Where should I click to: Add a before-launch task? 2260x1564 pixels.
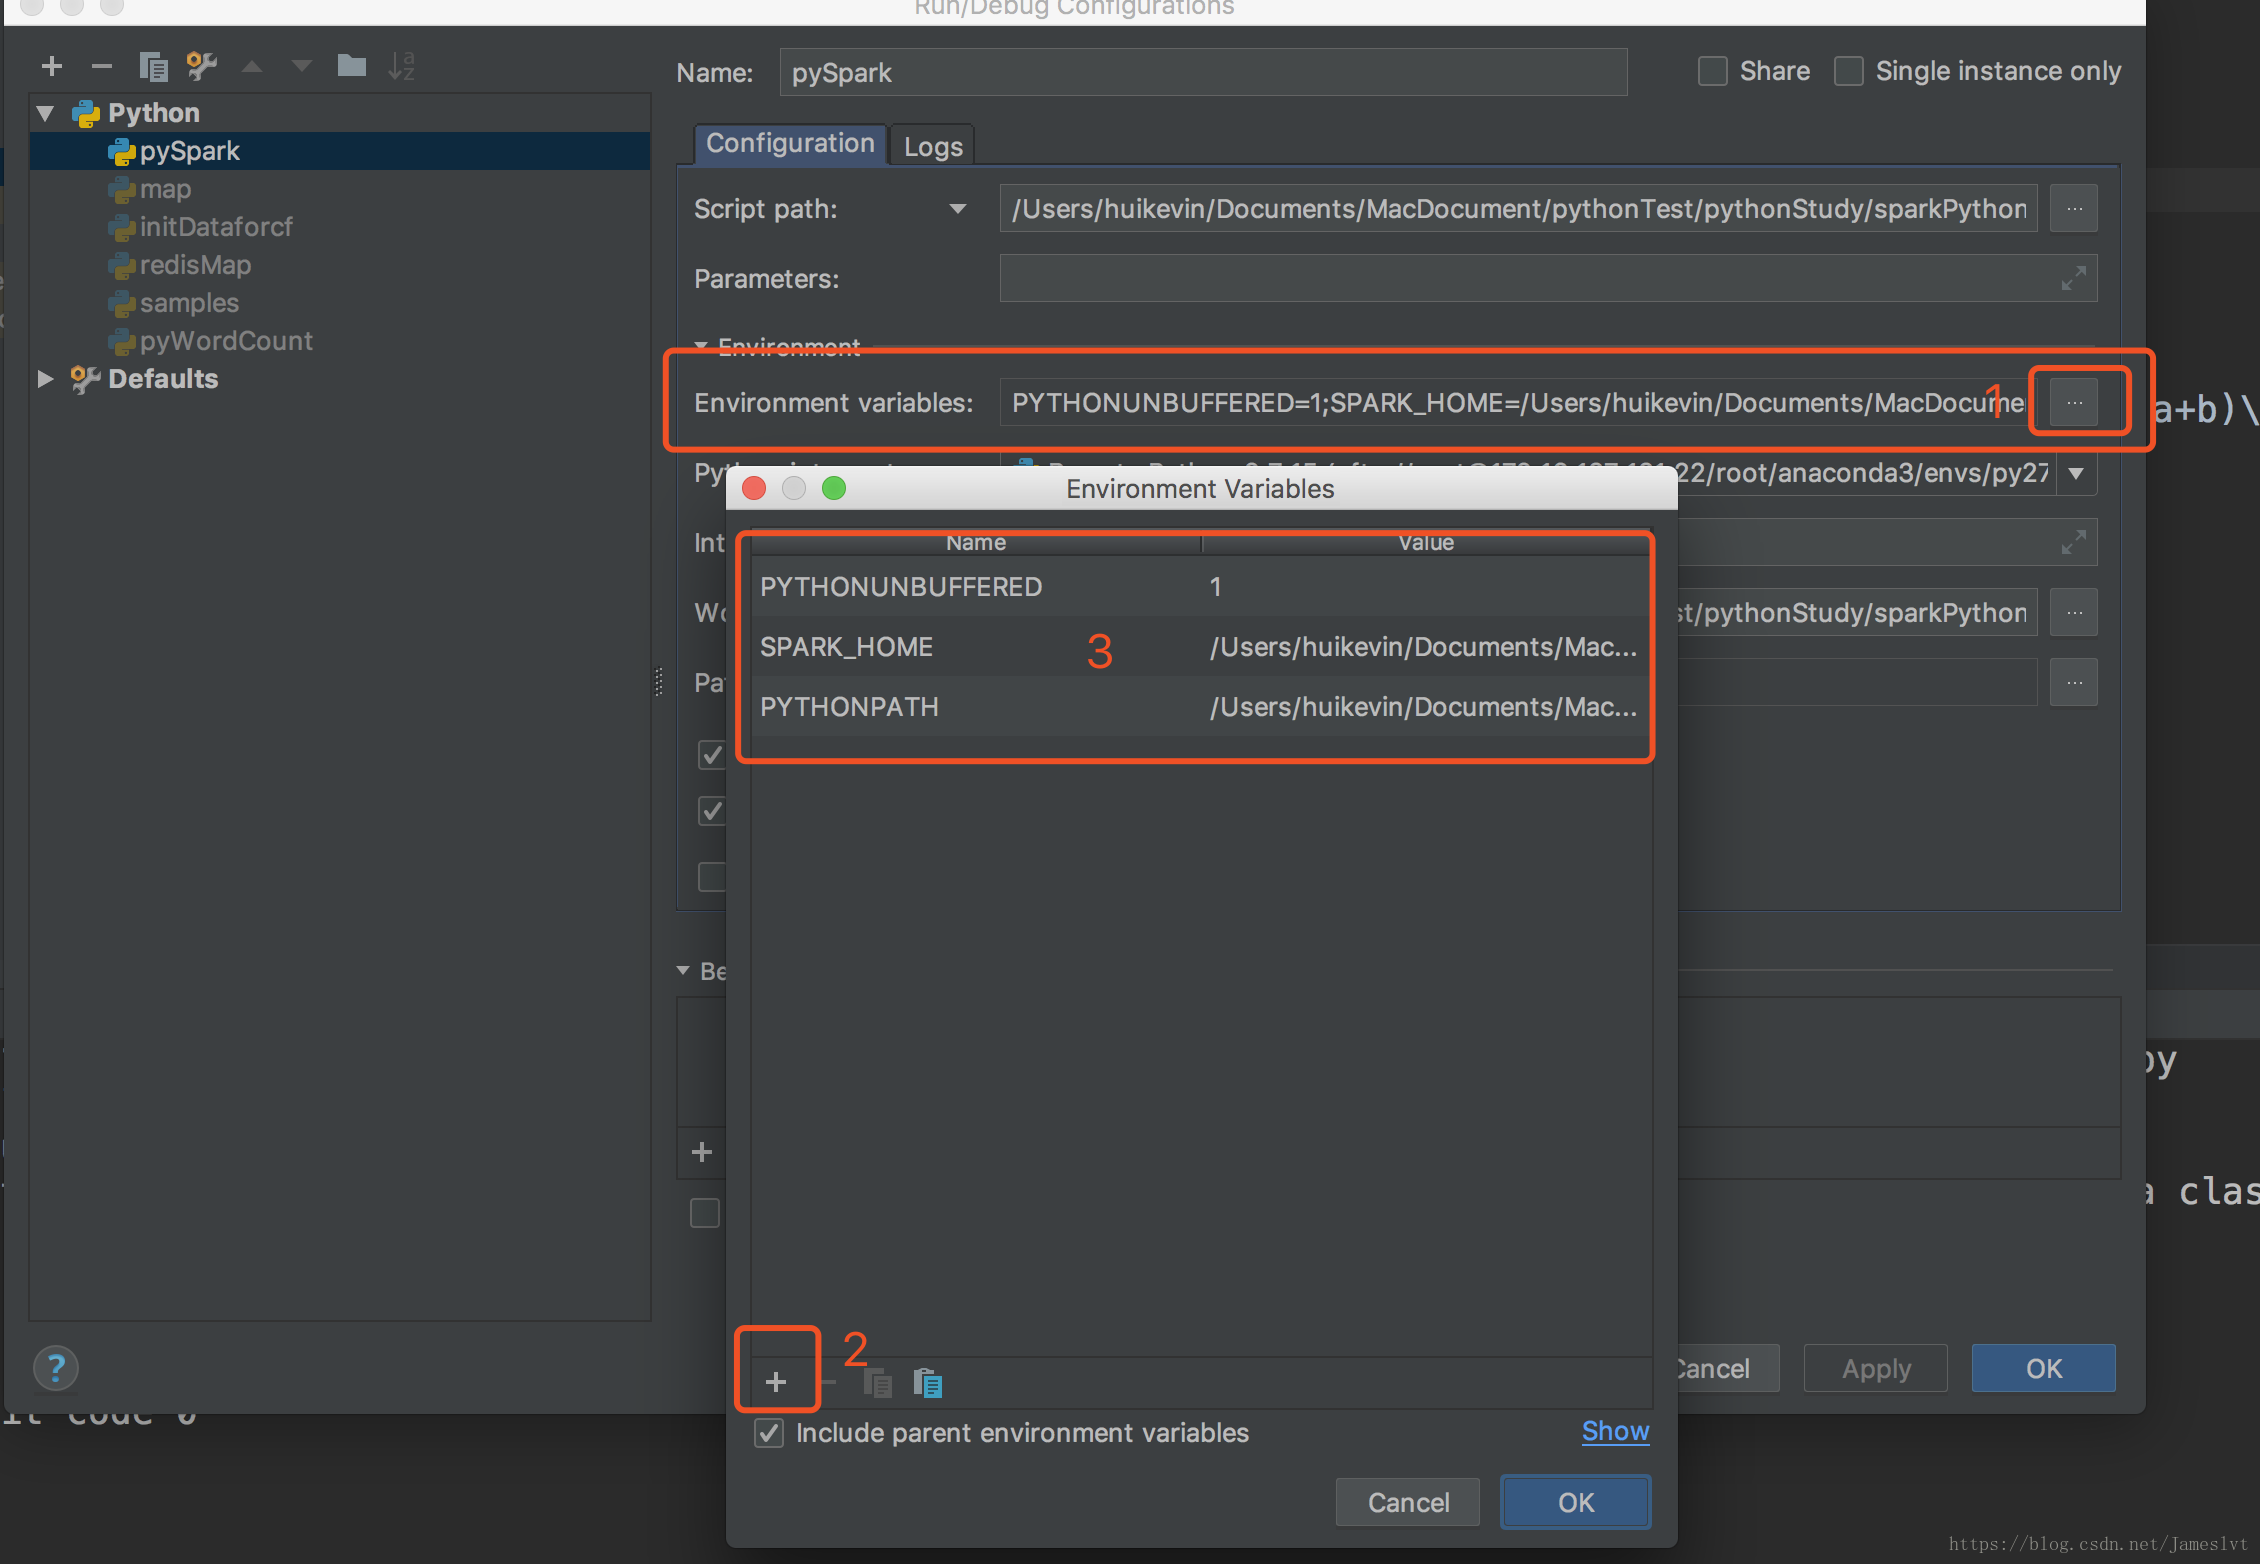pos(702,1152)
